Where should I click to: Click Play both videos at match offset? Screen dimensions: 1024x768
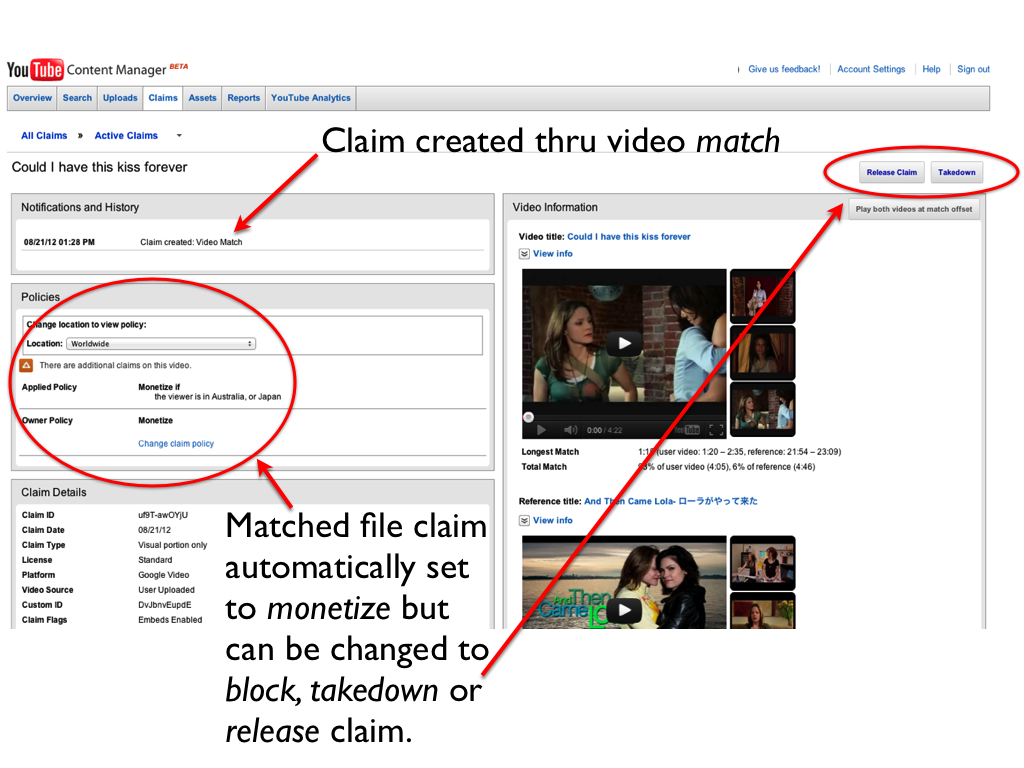[x=914, y=209]
